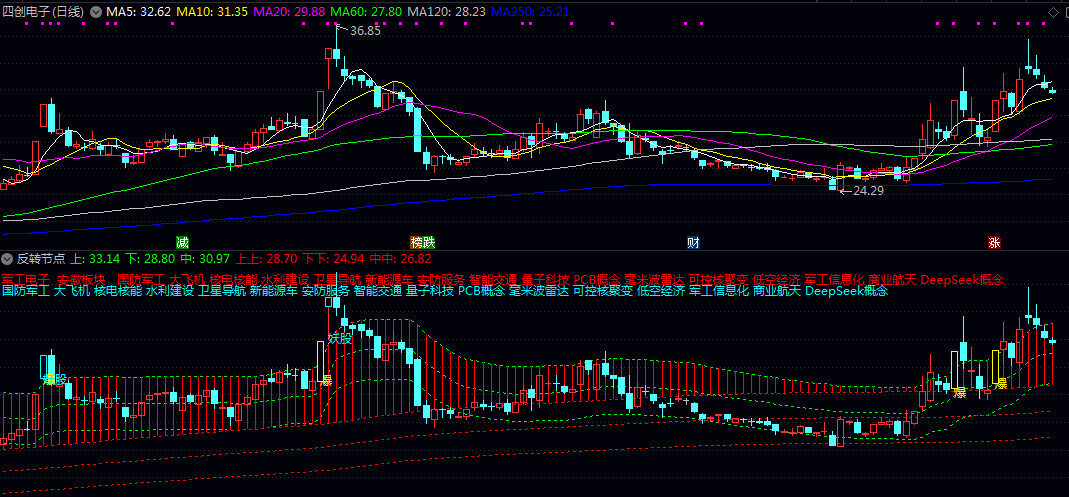Open the green 减 event marker
This screenshot has height=497, width=1069.
[x=182, y=243]
